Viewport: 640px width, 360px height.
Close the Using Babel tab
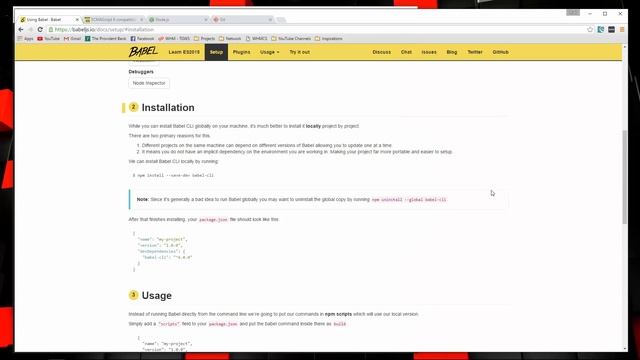77,20
